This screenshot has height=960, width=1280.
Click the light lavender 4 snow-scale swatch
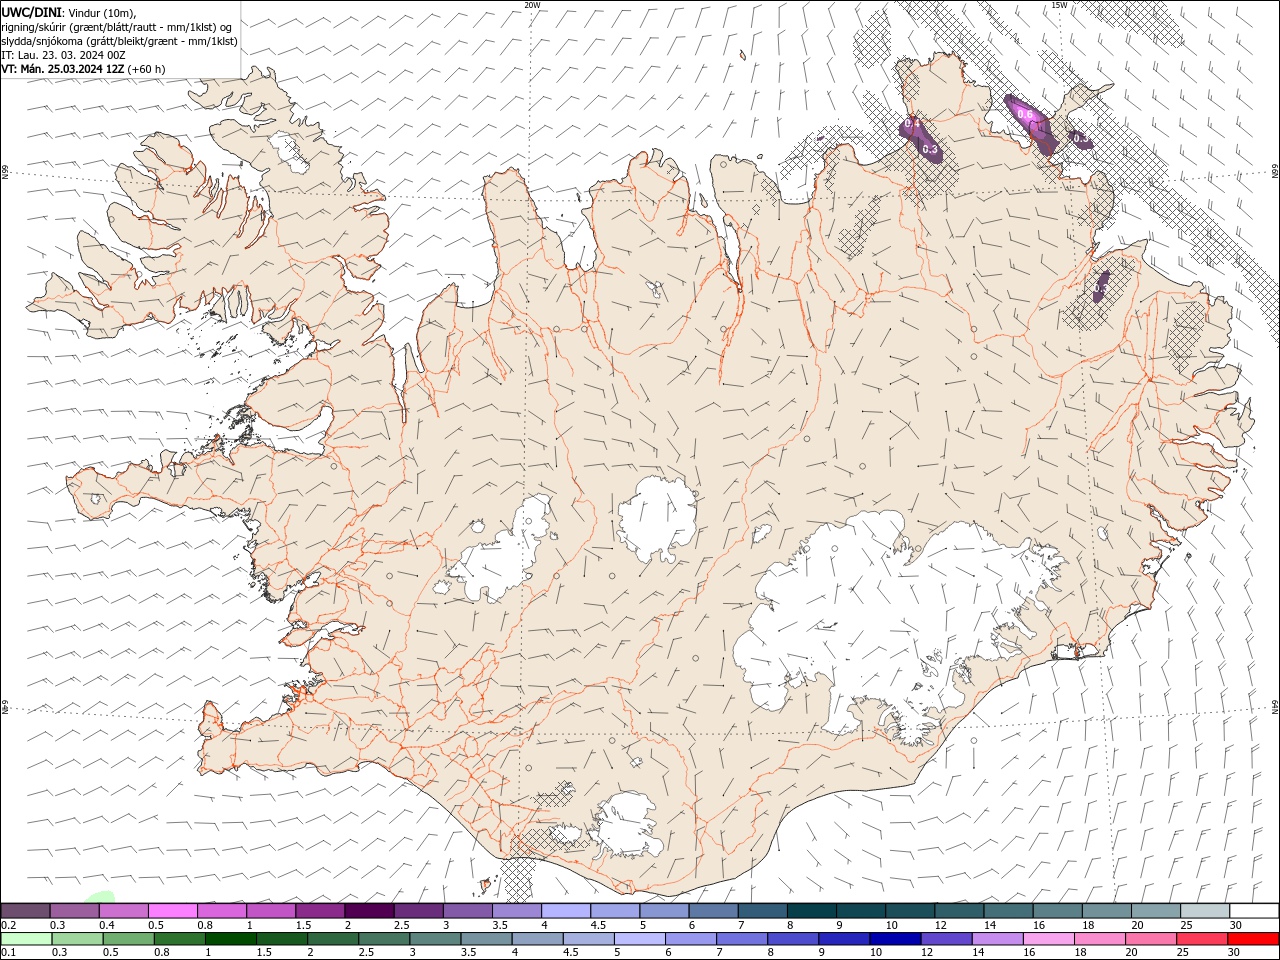(x=566, y=911)
